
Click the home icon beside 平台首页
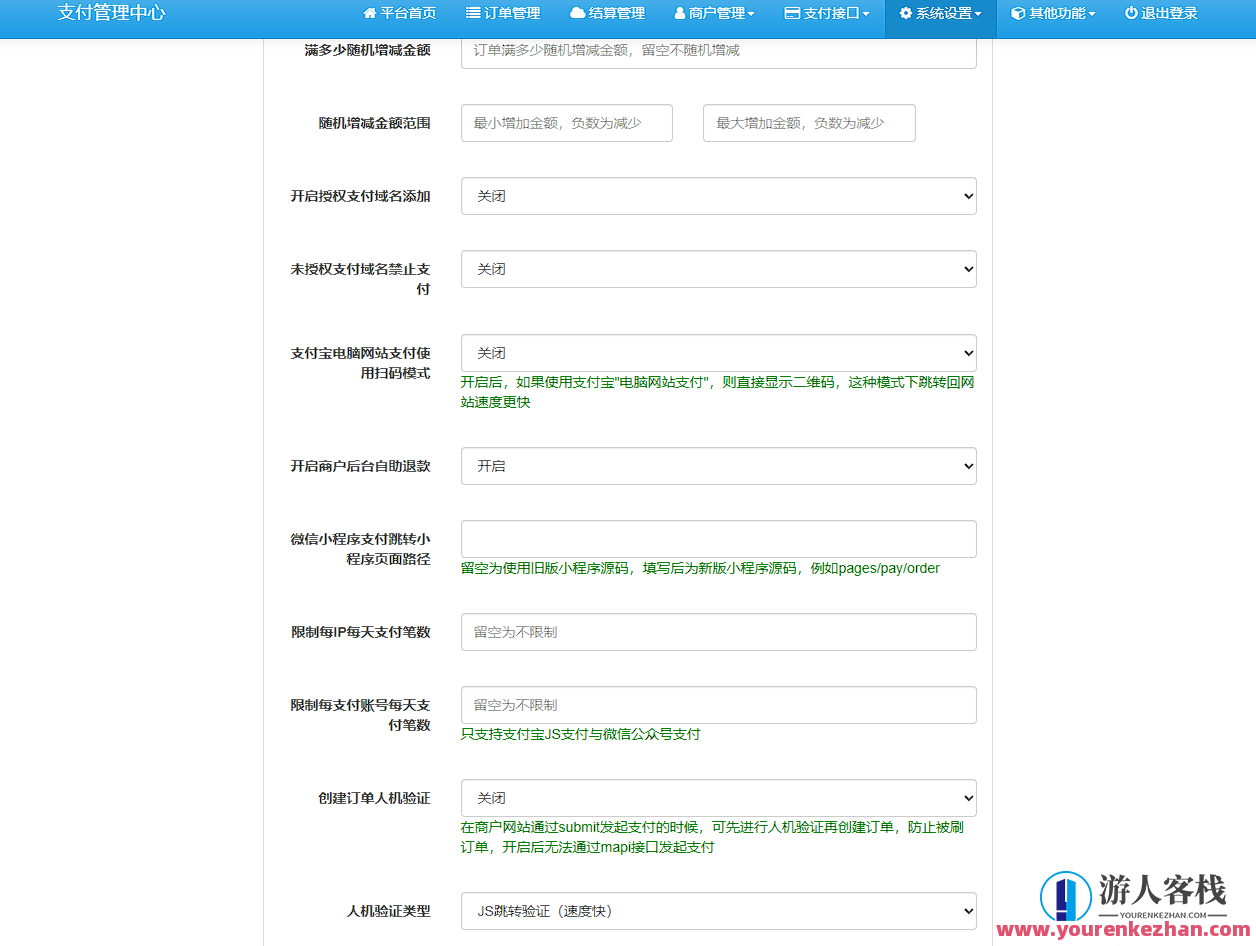[370, 14]
